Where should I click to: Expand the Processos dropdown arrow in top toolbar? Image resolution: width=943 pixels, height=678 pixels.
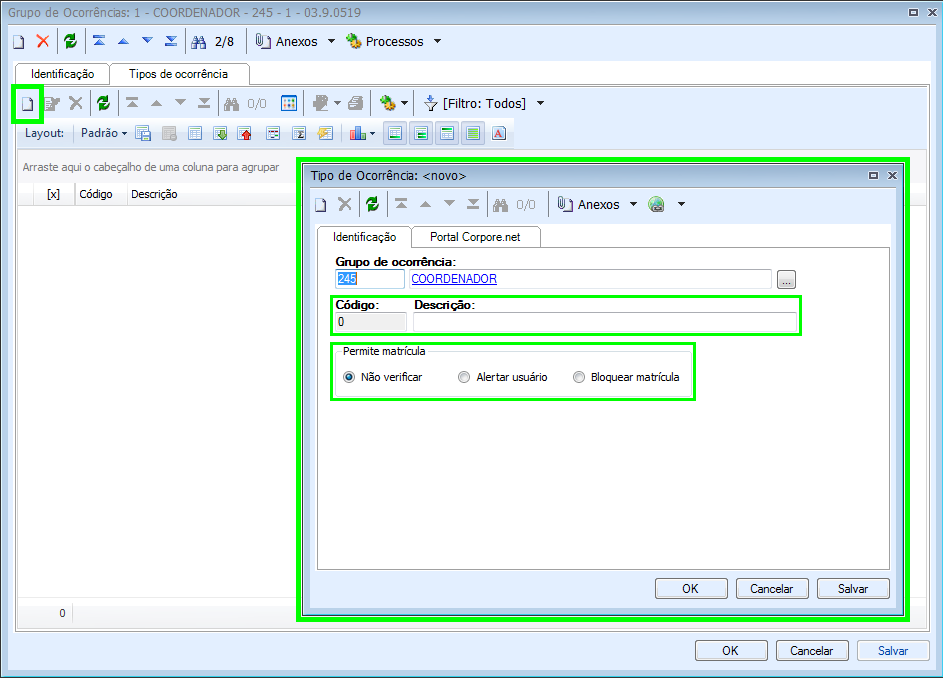pos(437,42)
